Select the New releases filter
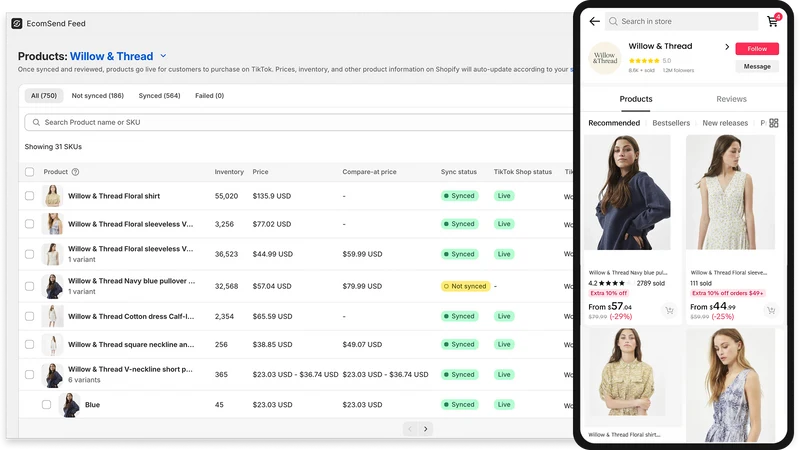Viewport: 800px width, 450px height. [725, 123]
